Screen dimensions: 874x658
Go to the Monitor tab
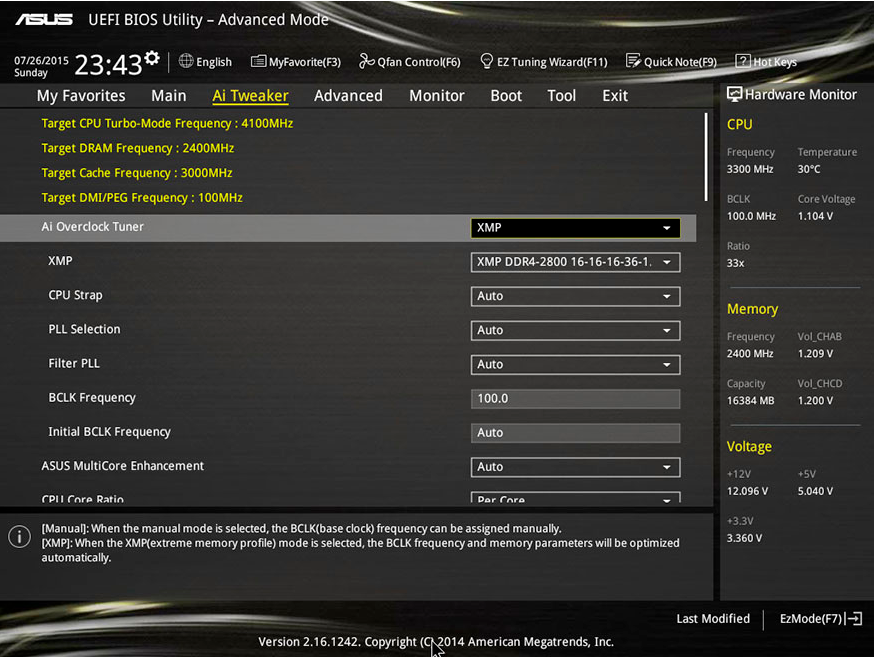pos(436,95)
